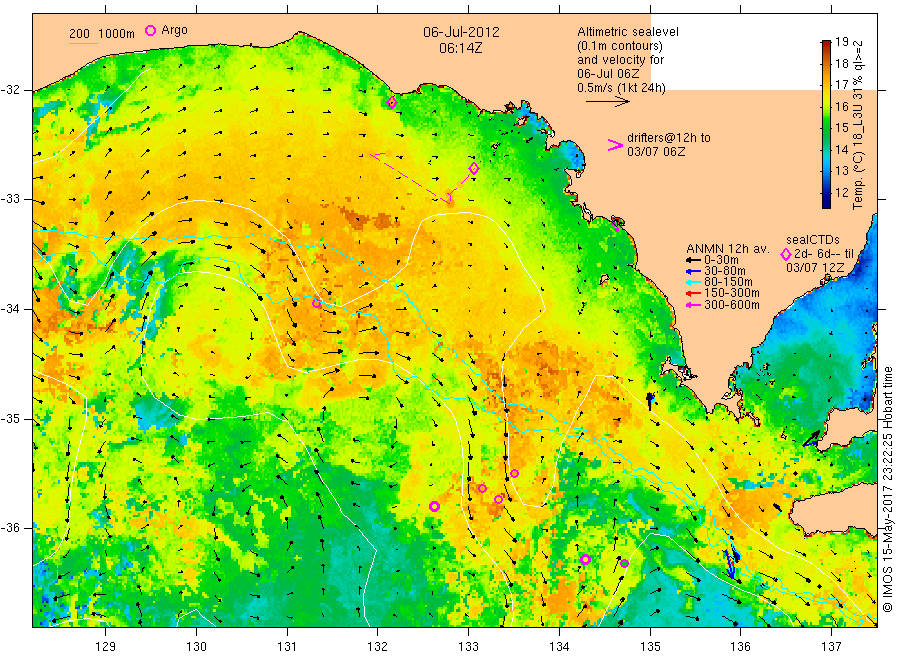The image size is (900, 660).
Task: Click the '03/07 06Z' drifter date text
Action: coord(656,152)
